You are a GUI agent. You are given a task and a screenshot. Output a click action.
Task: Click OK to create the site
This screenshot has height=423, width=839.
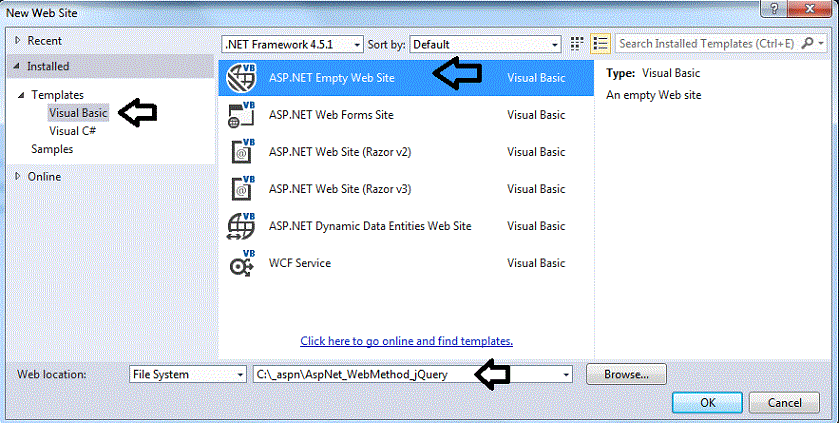tap(707, 403)
